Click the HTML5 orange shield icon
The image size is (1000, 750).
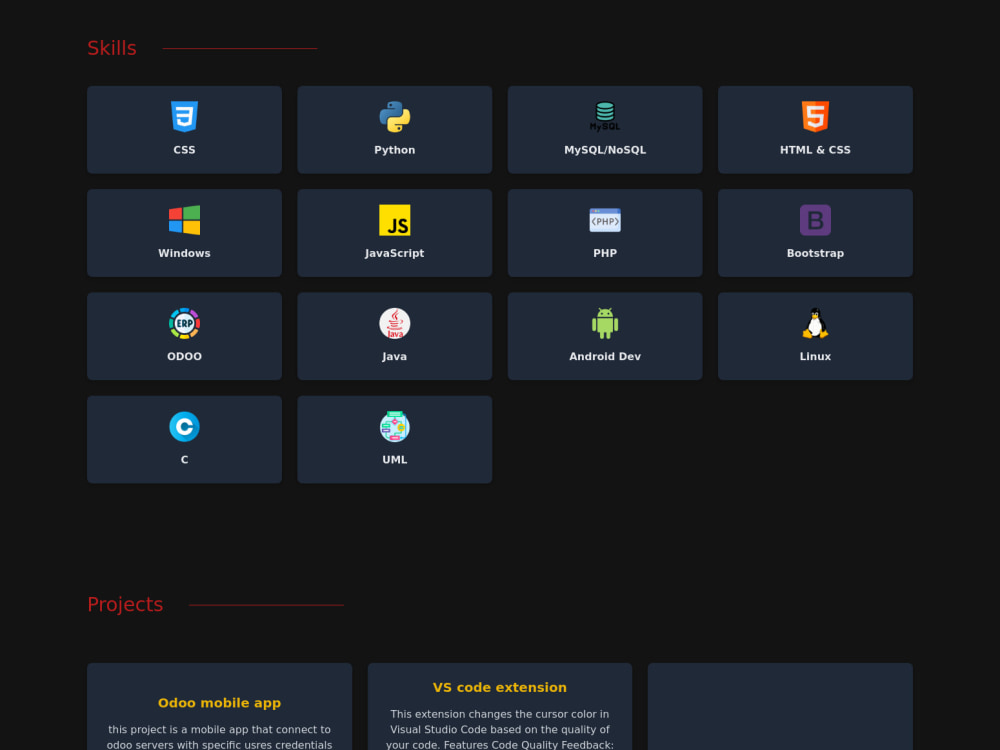tap(815, 117)
